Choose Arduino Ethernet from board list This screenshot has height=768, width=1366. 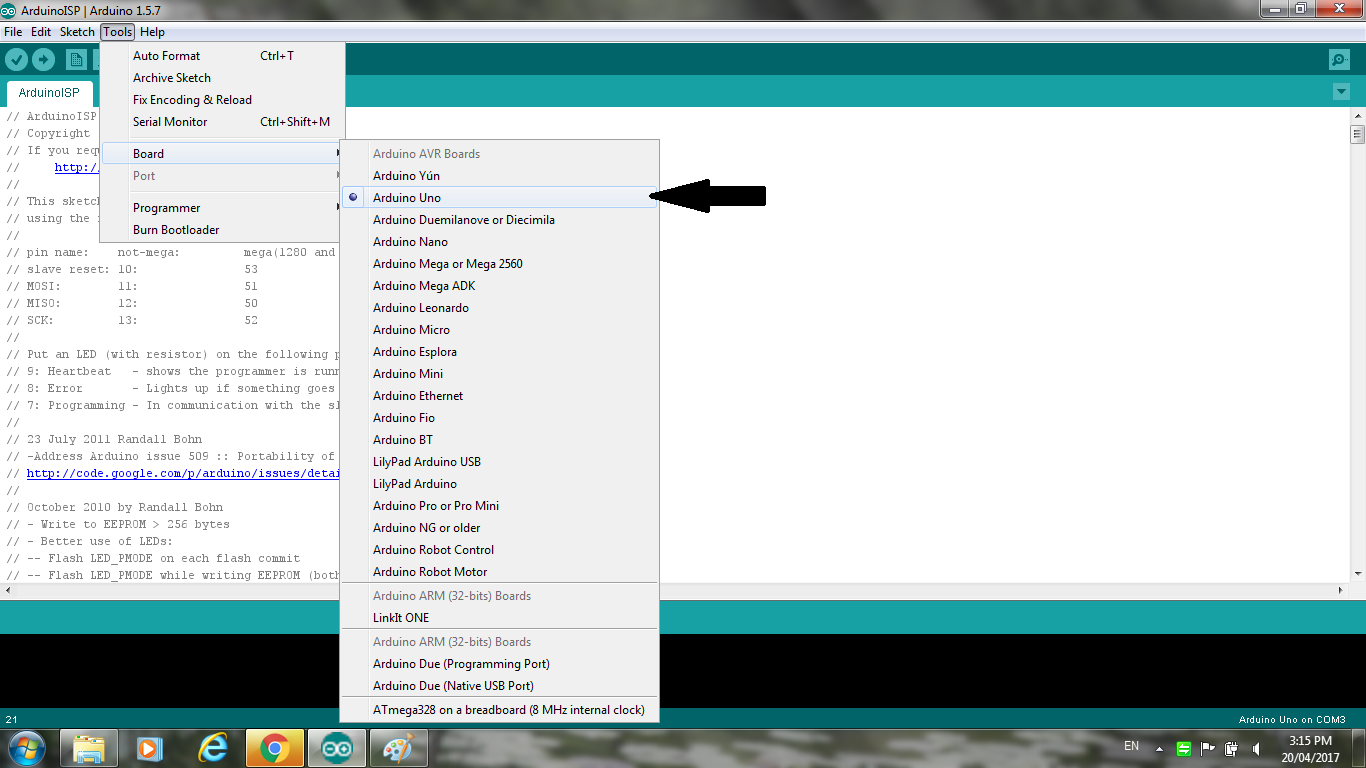(499, 396)
